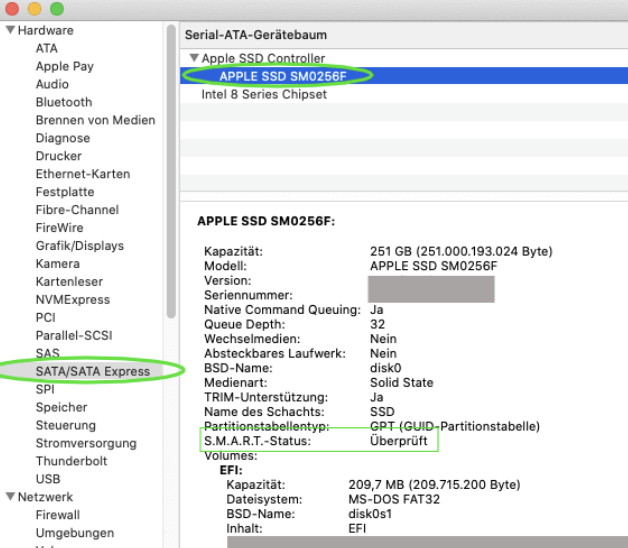Open the Firewall entry under Netzwerk
Viewport: 628px width, 548px height.
pyautogui.click(x=59, y=515)
